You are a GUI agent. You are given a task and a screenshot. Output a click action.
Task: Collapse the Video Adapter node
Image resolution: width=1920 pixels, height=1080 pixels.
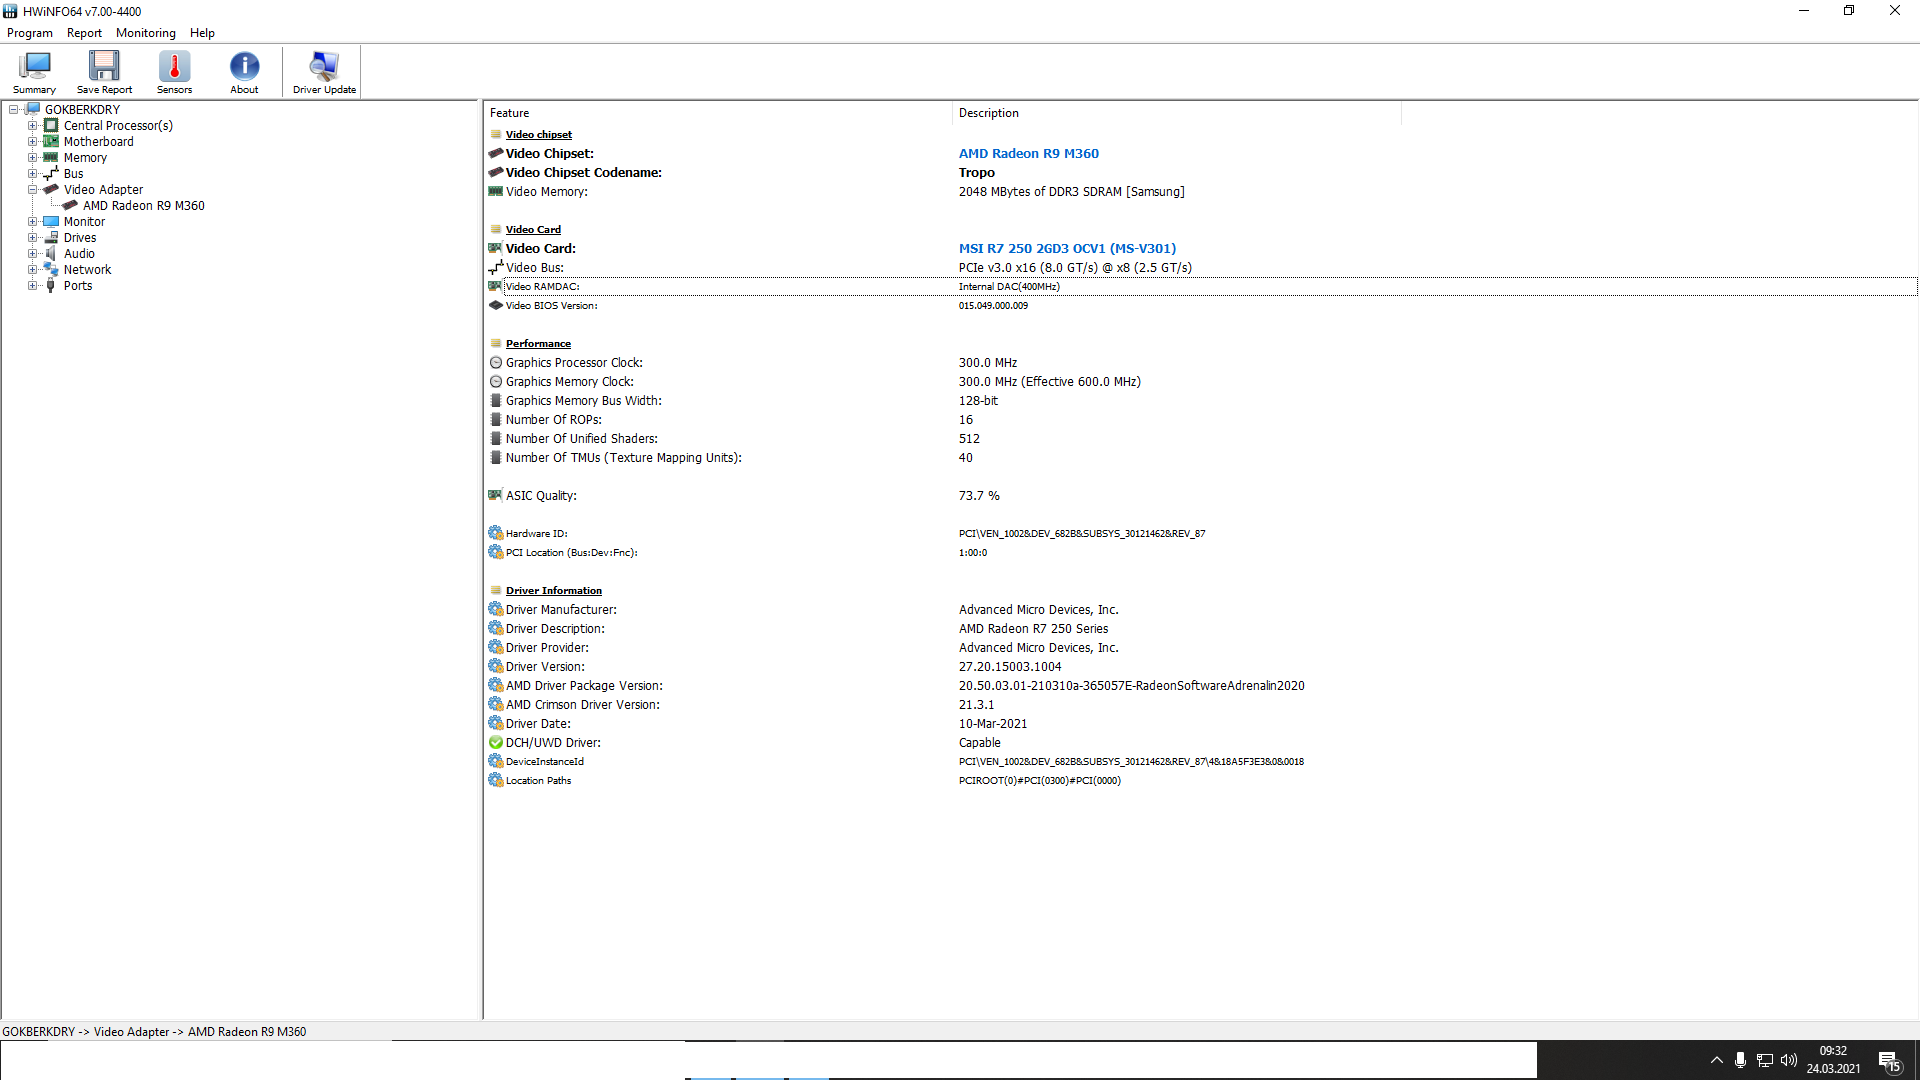click(32, 190)
